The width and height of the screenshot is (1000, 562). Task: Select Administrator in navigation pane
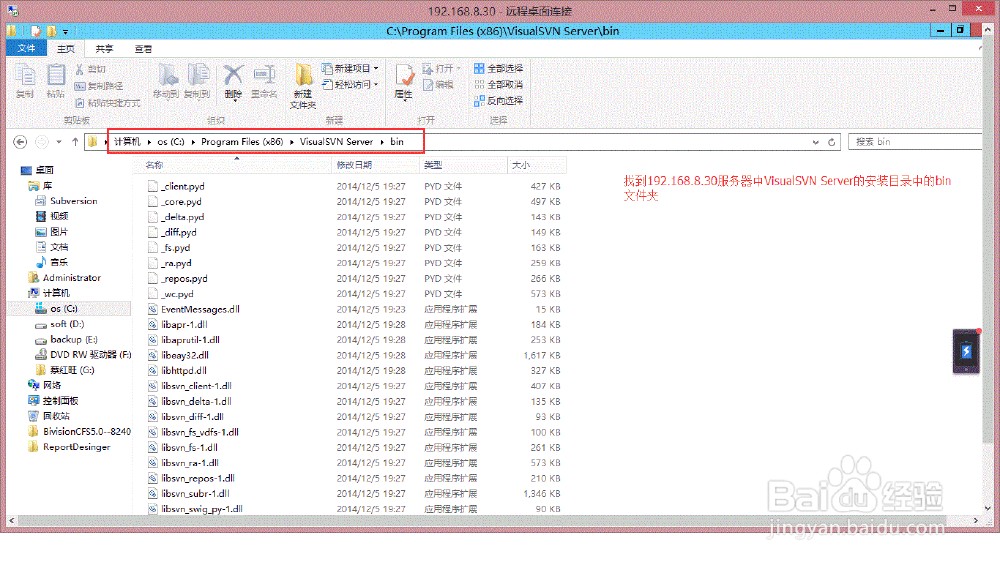click(x=64, y=277)
